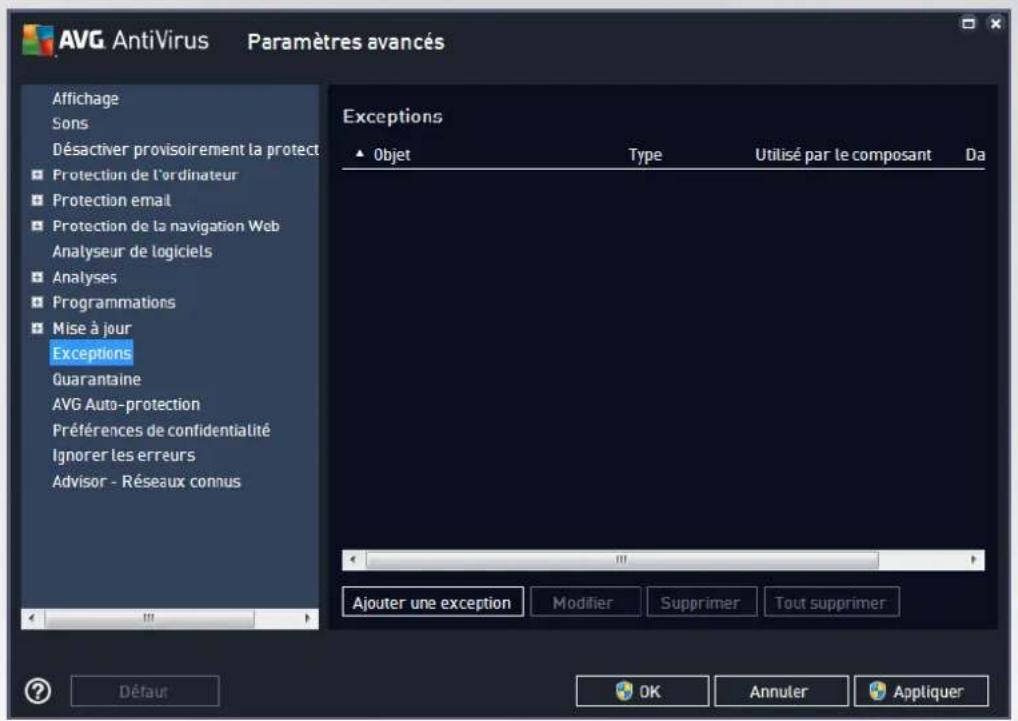Expand Protection de l'ordinateur node
Viewport: 1018px width, 721px height.
click(37, 175)
